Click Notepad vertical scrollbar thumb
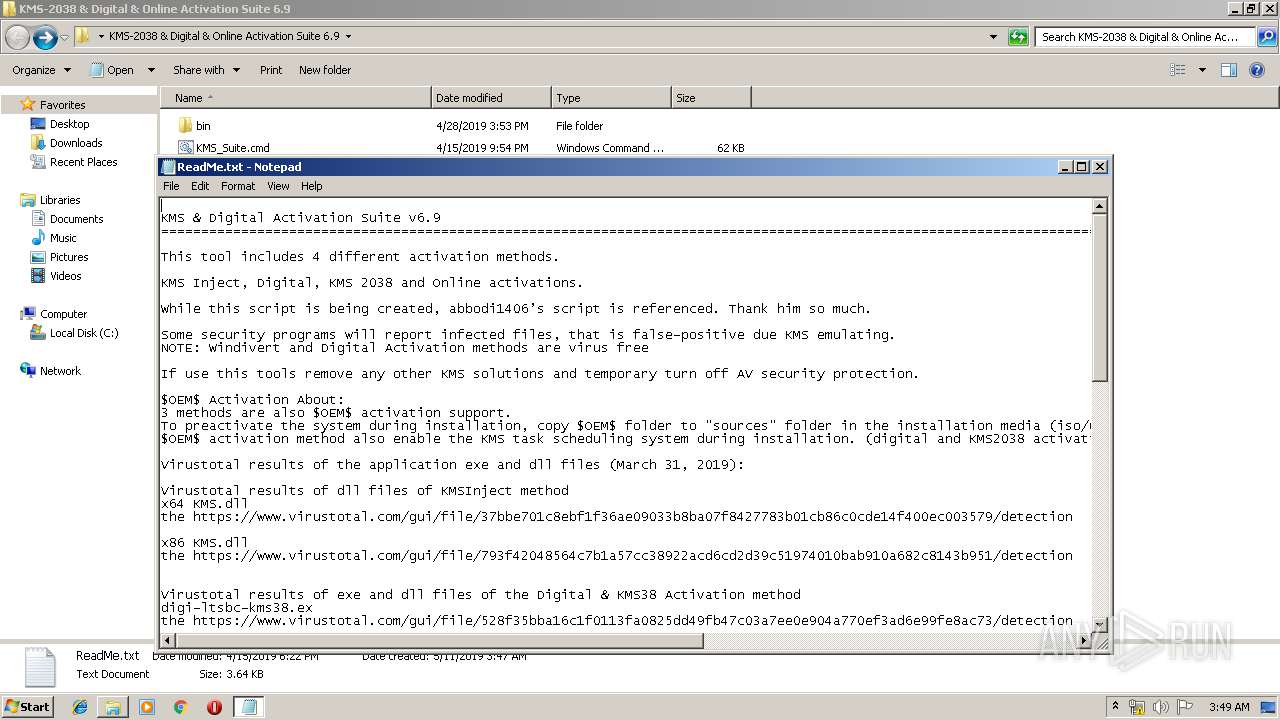Viewport: 1280px width, 720px height. point(1099,298)
